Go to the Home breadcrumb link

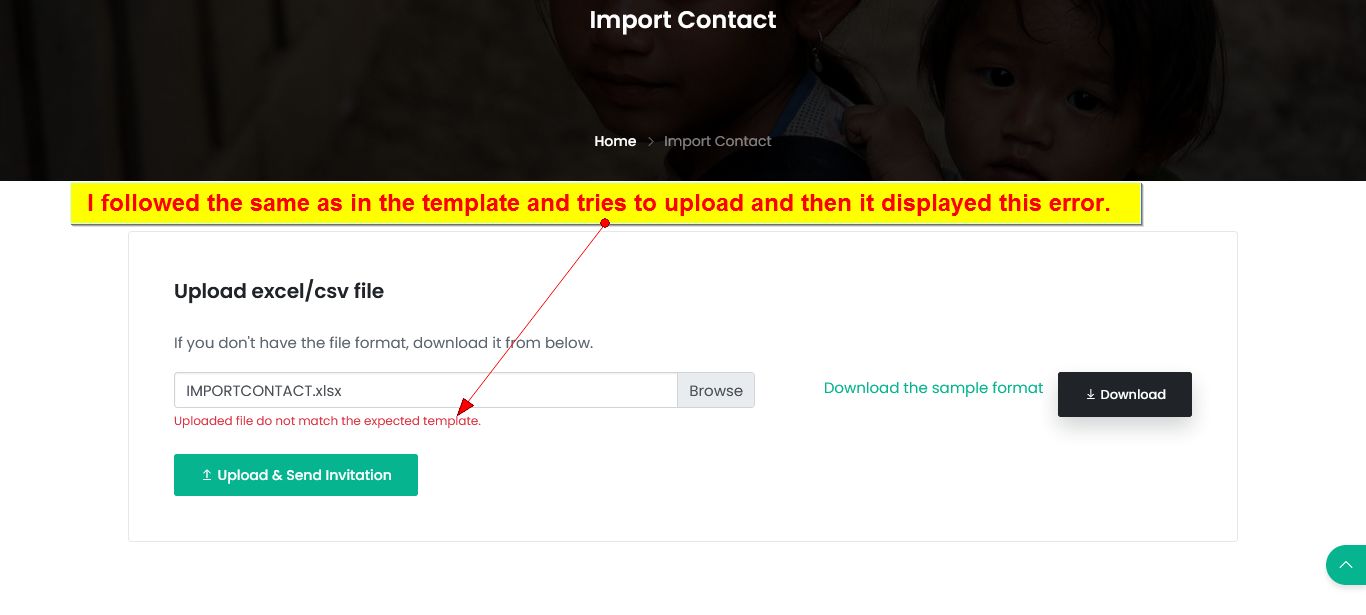(x=615, y=141)
